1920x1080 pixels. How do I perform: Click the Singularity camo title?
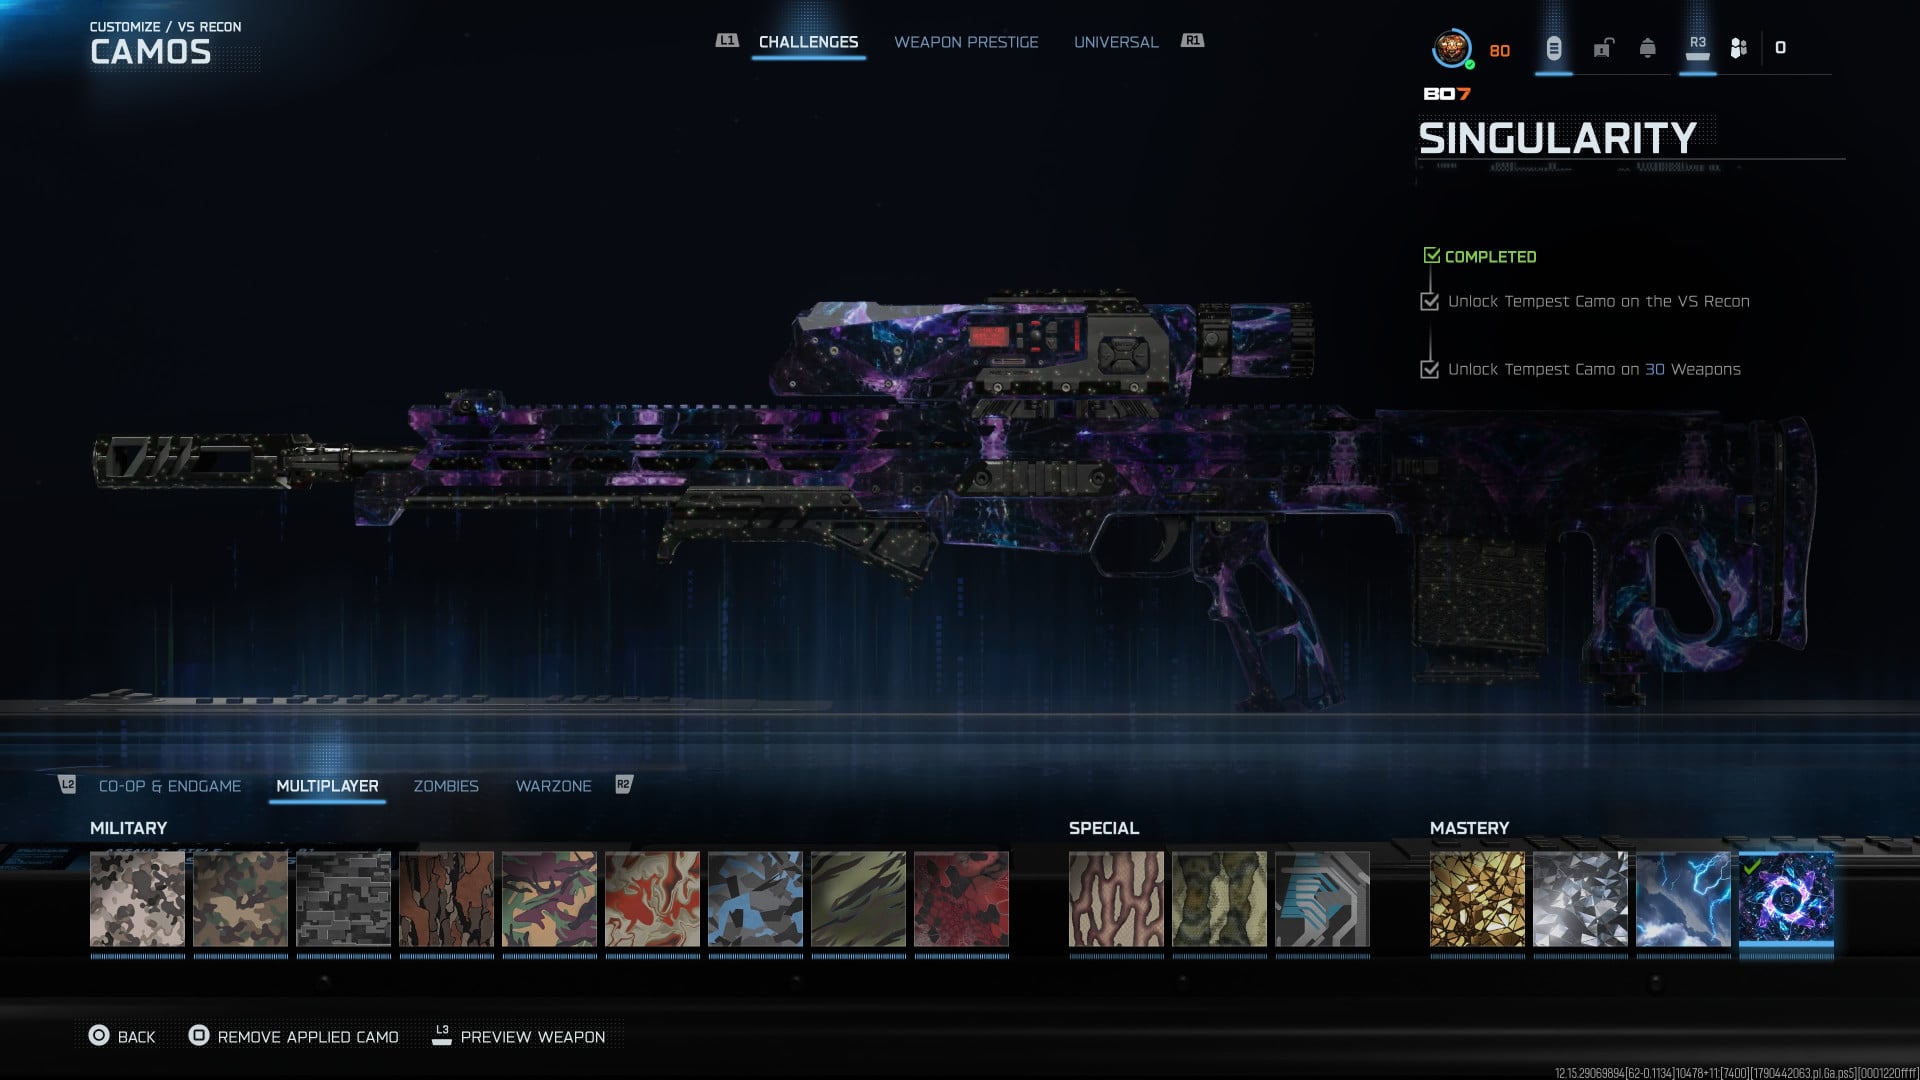[1557, 138]
